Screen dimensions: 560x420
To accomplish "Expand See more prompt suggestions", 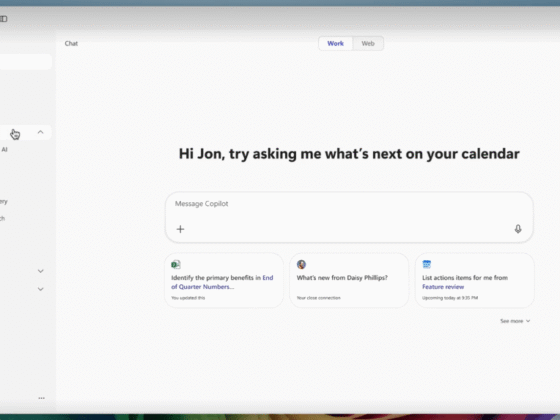I will pos(515,321).
